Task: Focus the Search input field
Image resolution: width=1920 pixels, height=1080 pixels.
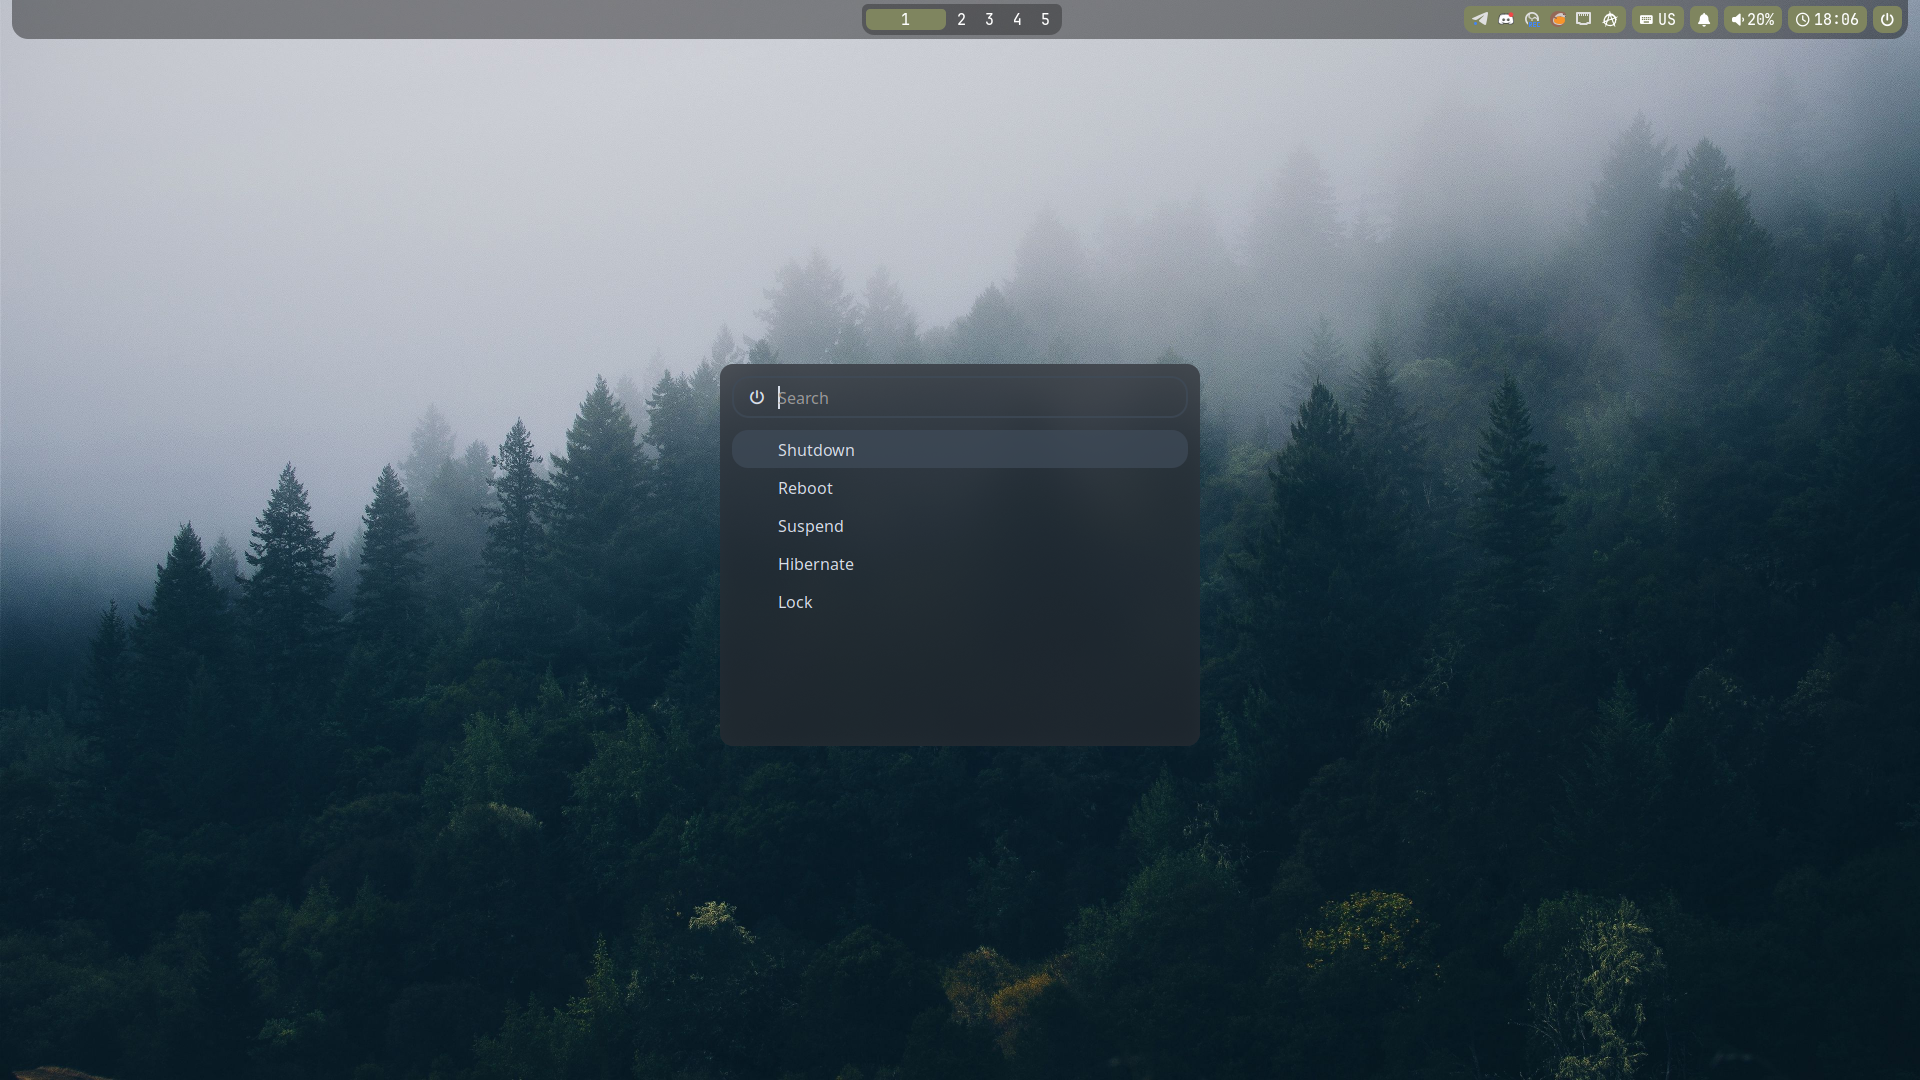Action: [980, 398]
